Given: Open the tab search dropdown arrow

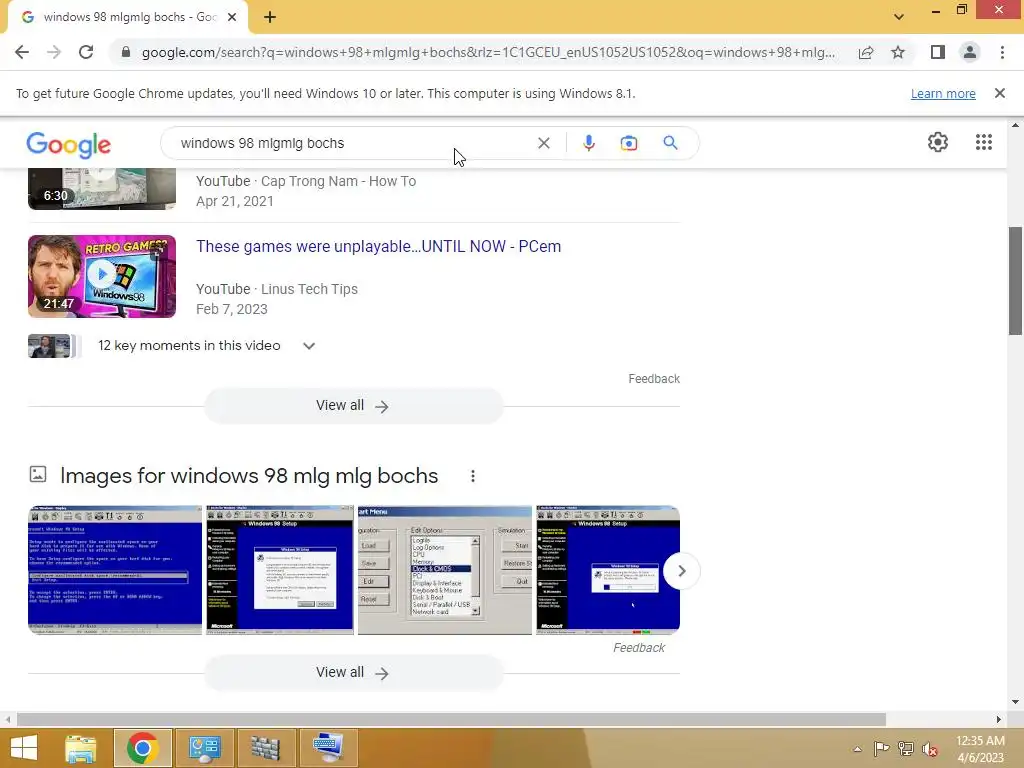Looking at the screenshot, I should (x=899, y=17).
